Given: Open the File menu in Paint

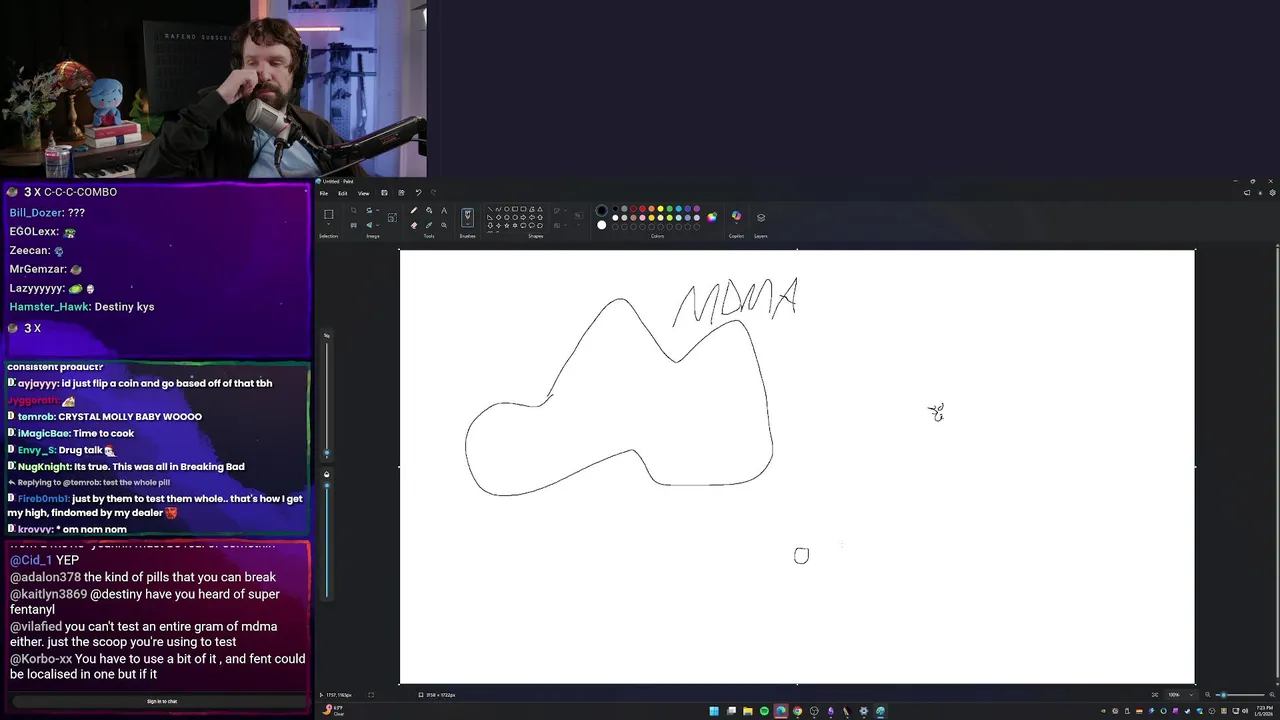Looking at the screenshot, I should pyautogui.click(x=323, y=193).
